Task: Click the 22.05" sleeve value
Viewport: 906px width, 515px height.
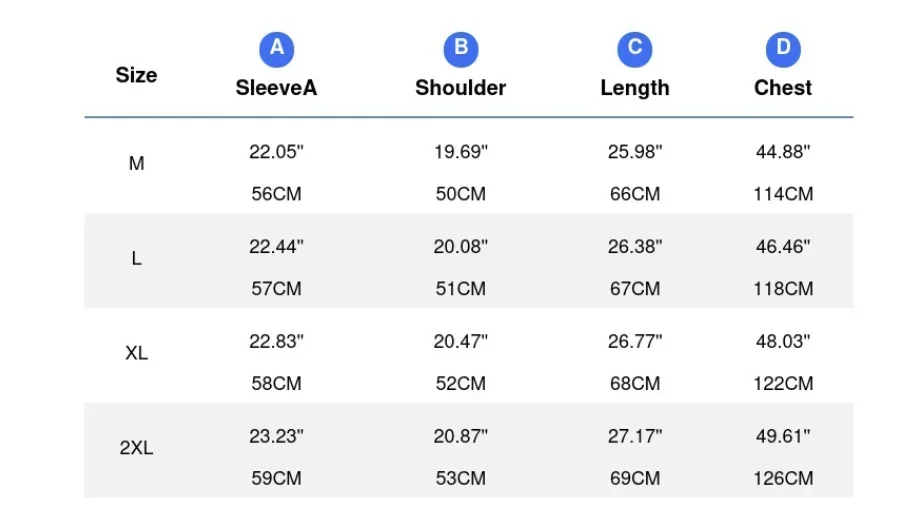Action: (276, 152)
